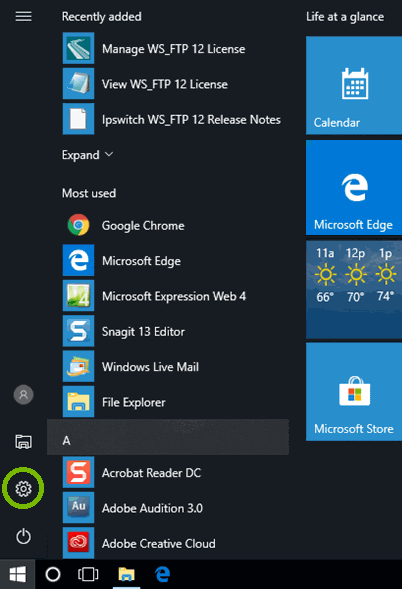This screenshot has width=402, height=589.
Task: Click 'Ipswitch WS_FTP 12 Release Notes' text
Action: coord(191,119)
